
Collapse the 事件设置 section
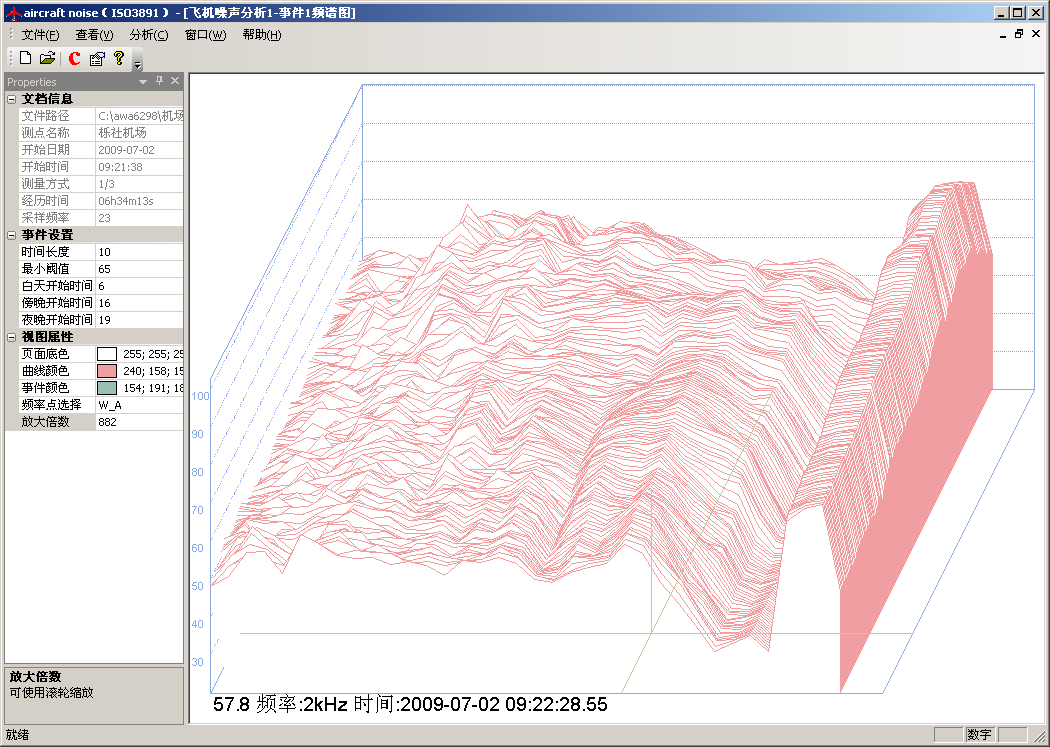(12, 235)
